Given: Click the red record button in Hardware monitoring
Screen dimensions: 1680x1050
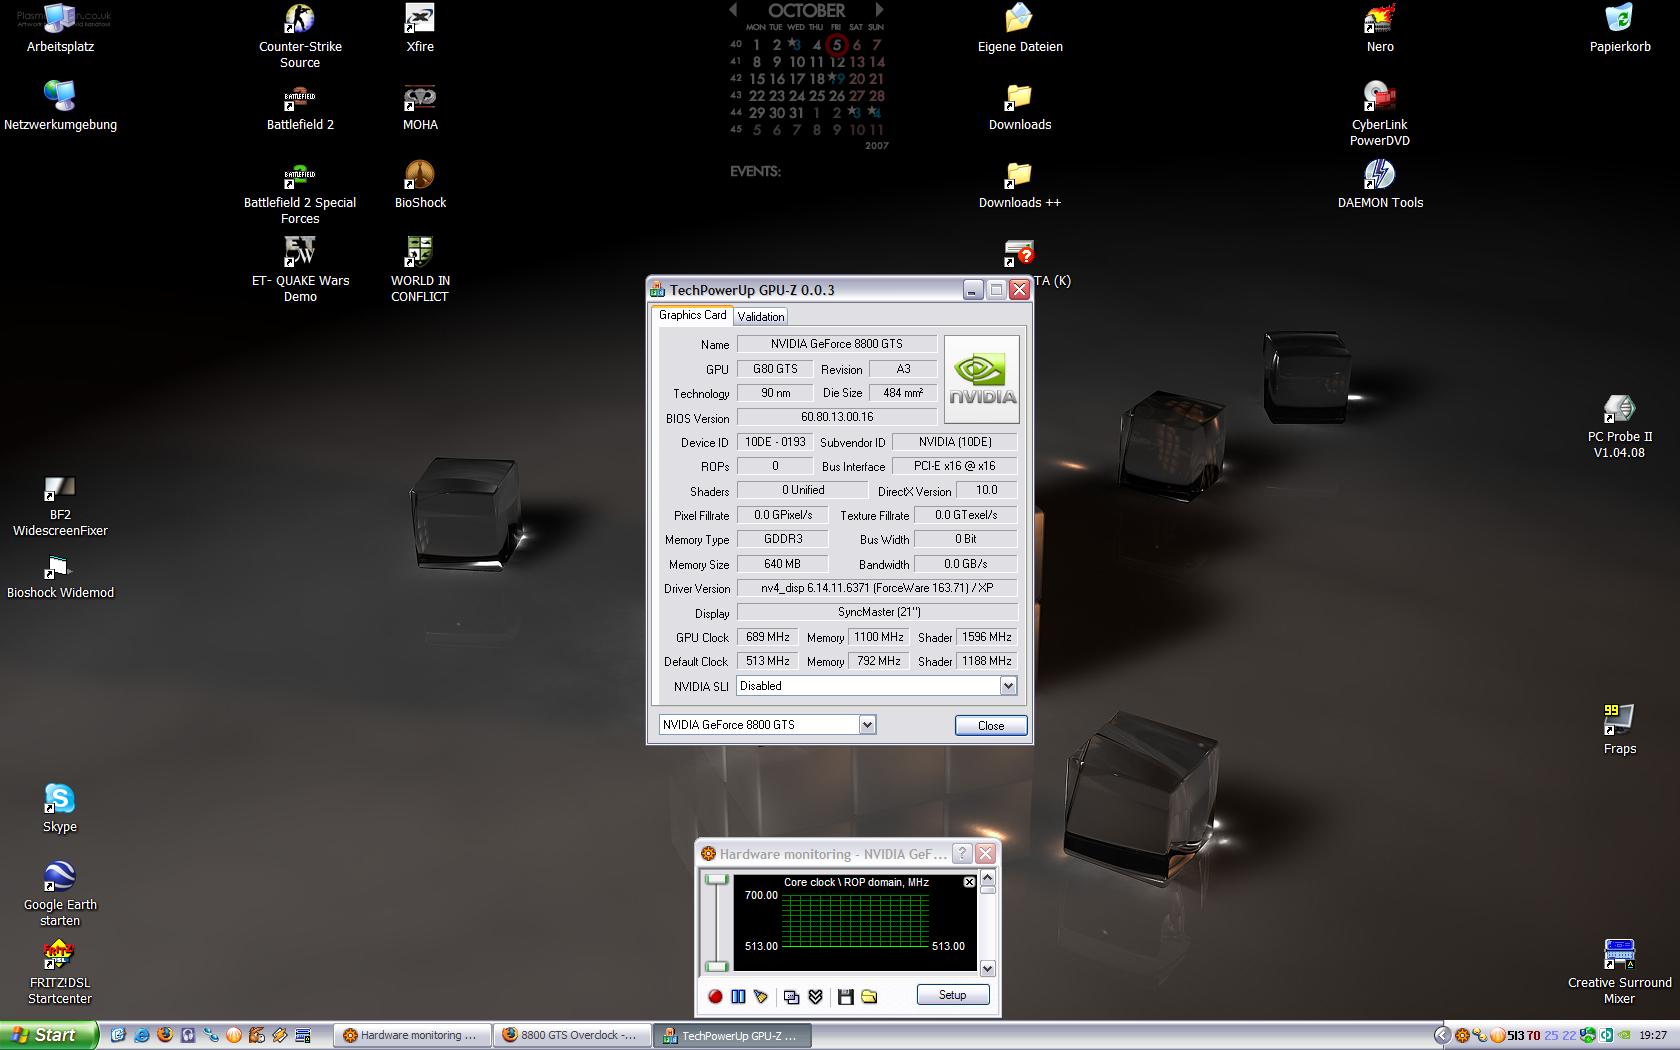Looking at the screenshot, I should click(x=715, y=996).
